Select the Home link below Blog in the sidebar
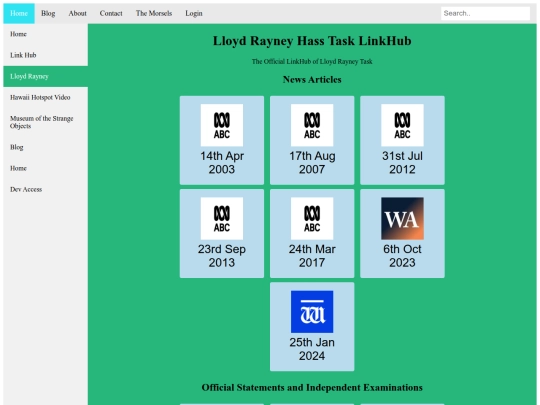Viewport: 540px width, 405px height. click(x=45, y=168)
